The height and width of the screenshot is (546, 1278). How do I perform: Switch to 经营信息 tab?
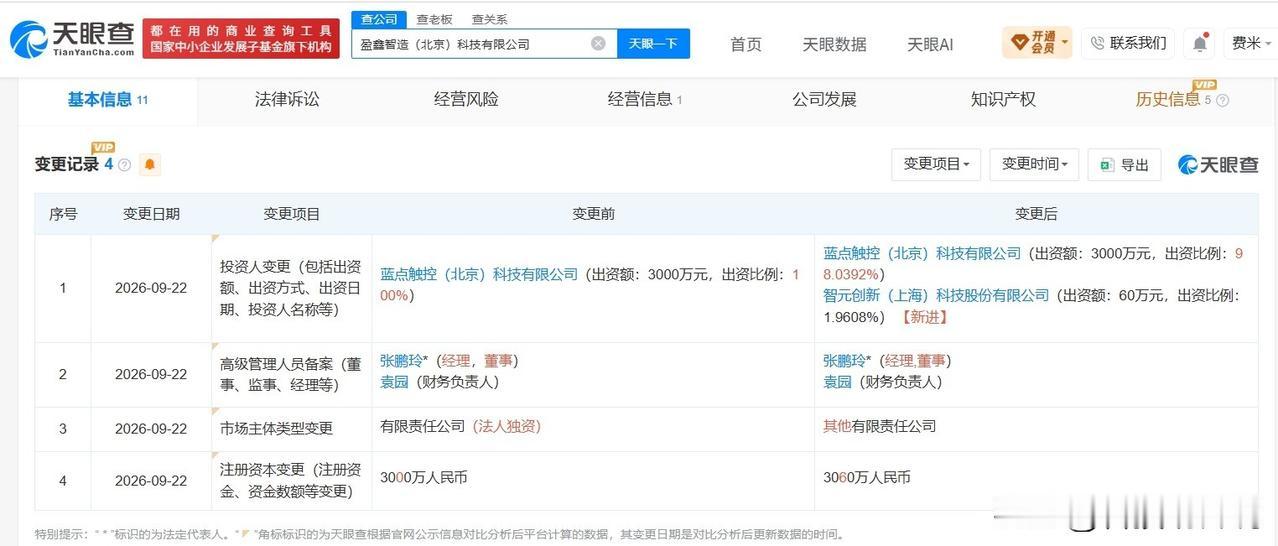coord(645,99)
